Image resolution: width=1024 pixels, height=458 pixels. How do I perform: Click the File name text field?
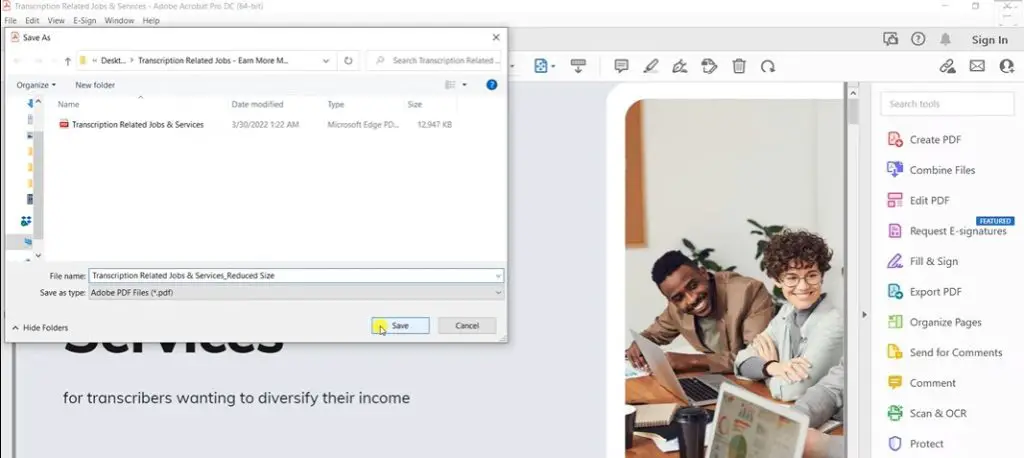(296, 276)
